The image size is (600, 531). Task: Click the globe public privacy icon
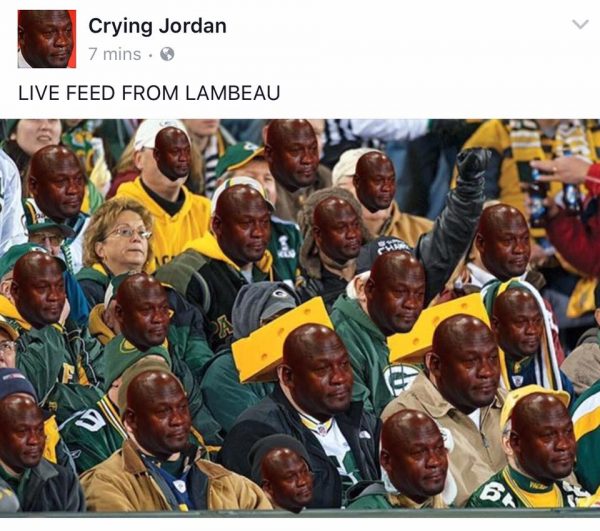click(167, 54)
